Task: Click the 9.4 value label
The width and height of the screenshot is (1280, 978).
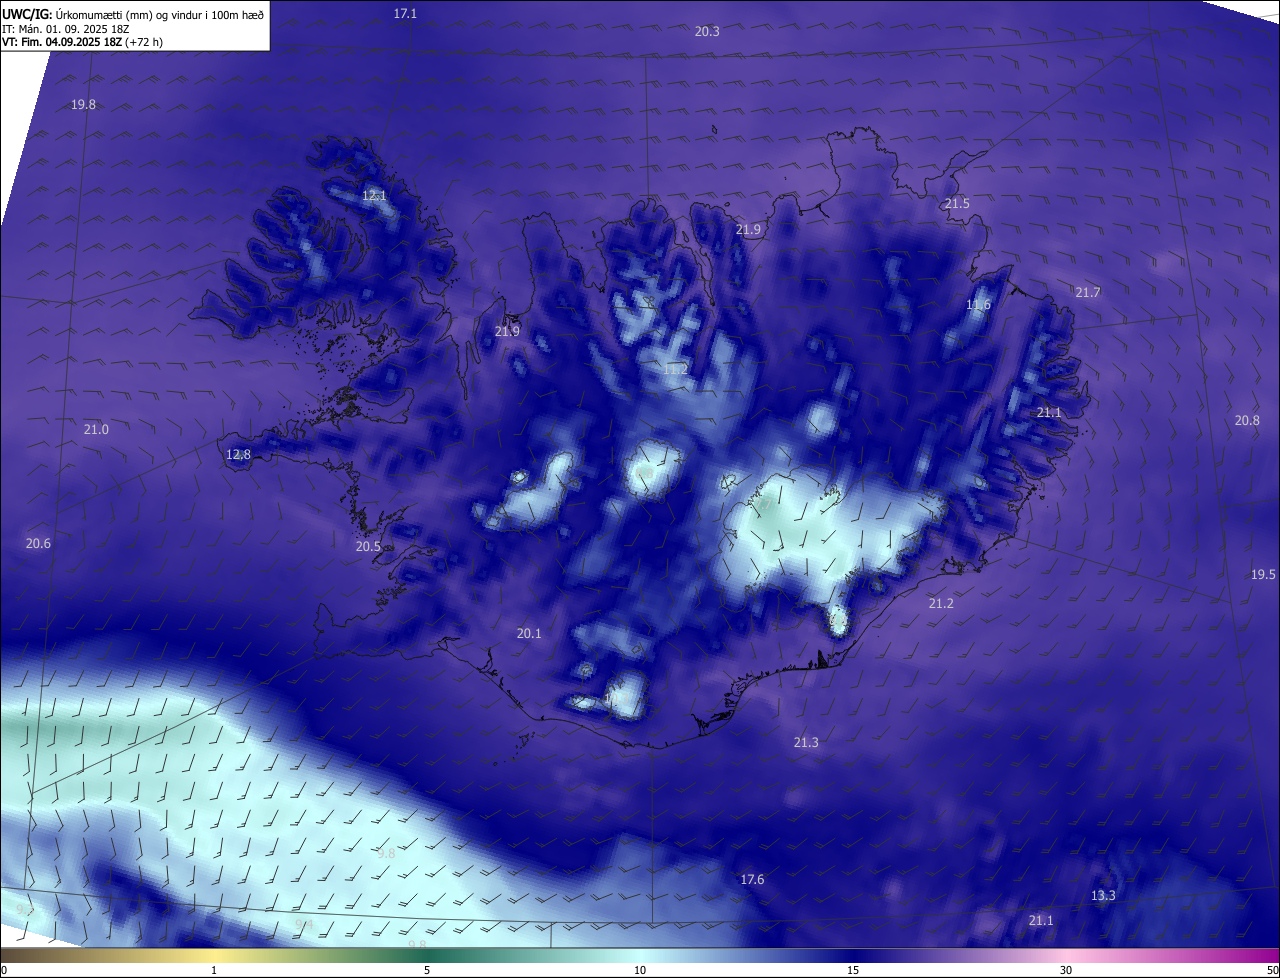Action: (x=304, y=925)
